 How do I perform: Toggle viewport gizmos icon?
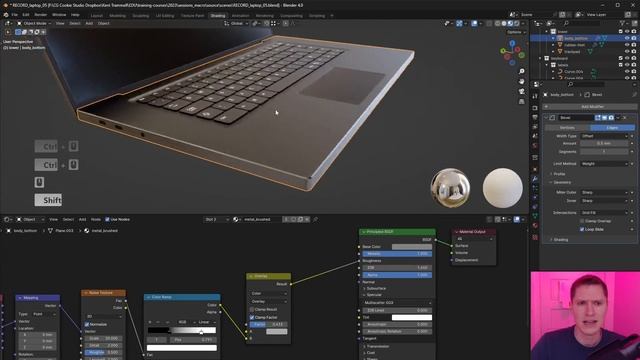click(459, 24)
